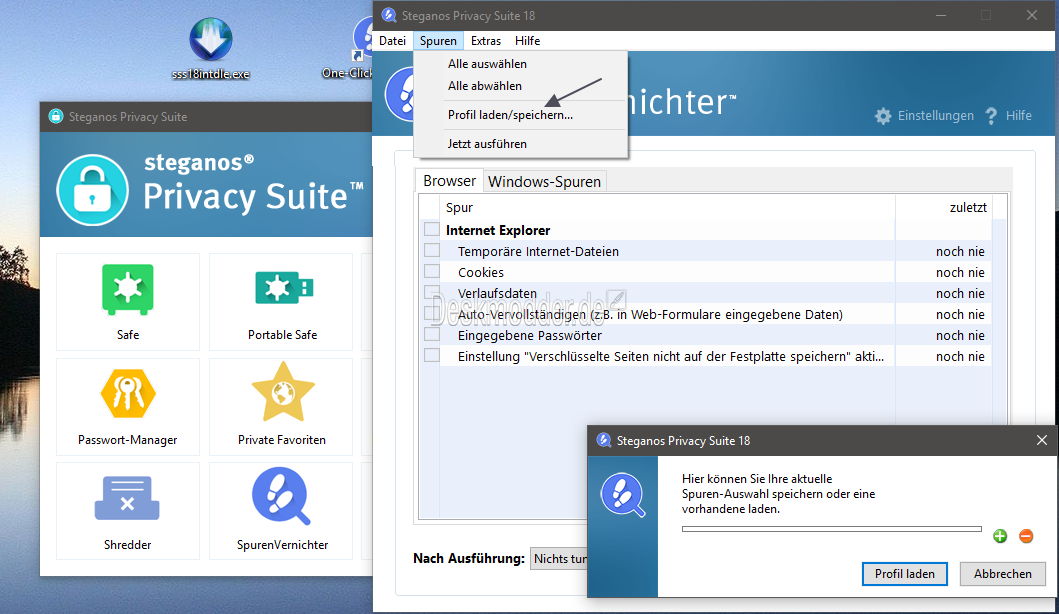Switch to the Windows-Spuren tab
Image resolution: width=1059 pixels, height=614 pixels.
click(x=544, y=182)
